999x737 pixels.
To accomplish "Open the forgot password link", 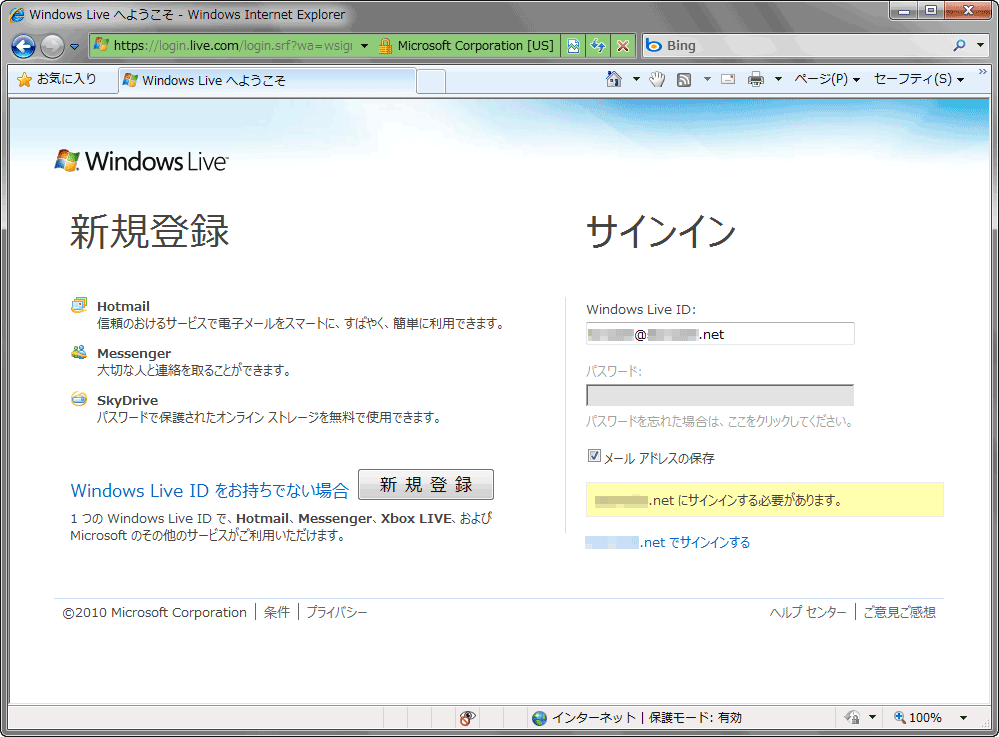I will 719,421.
